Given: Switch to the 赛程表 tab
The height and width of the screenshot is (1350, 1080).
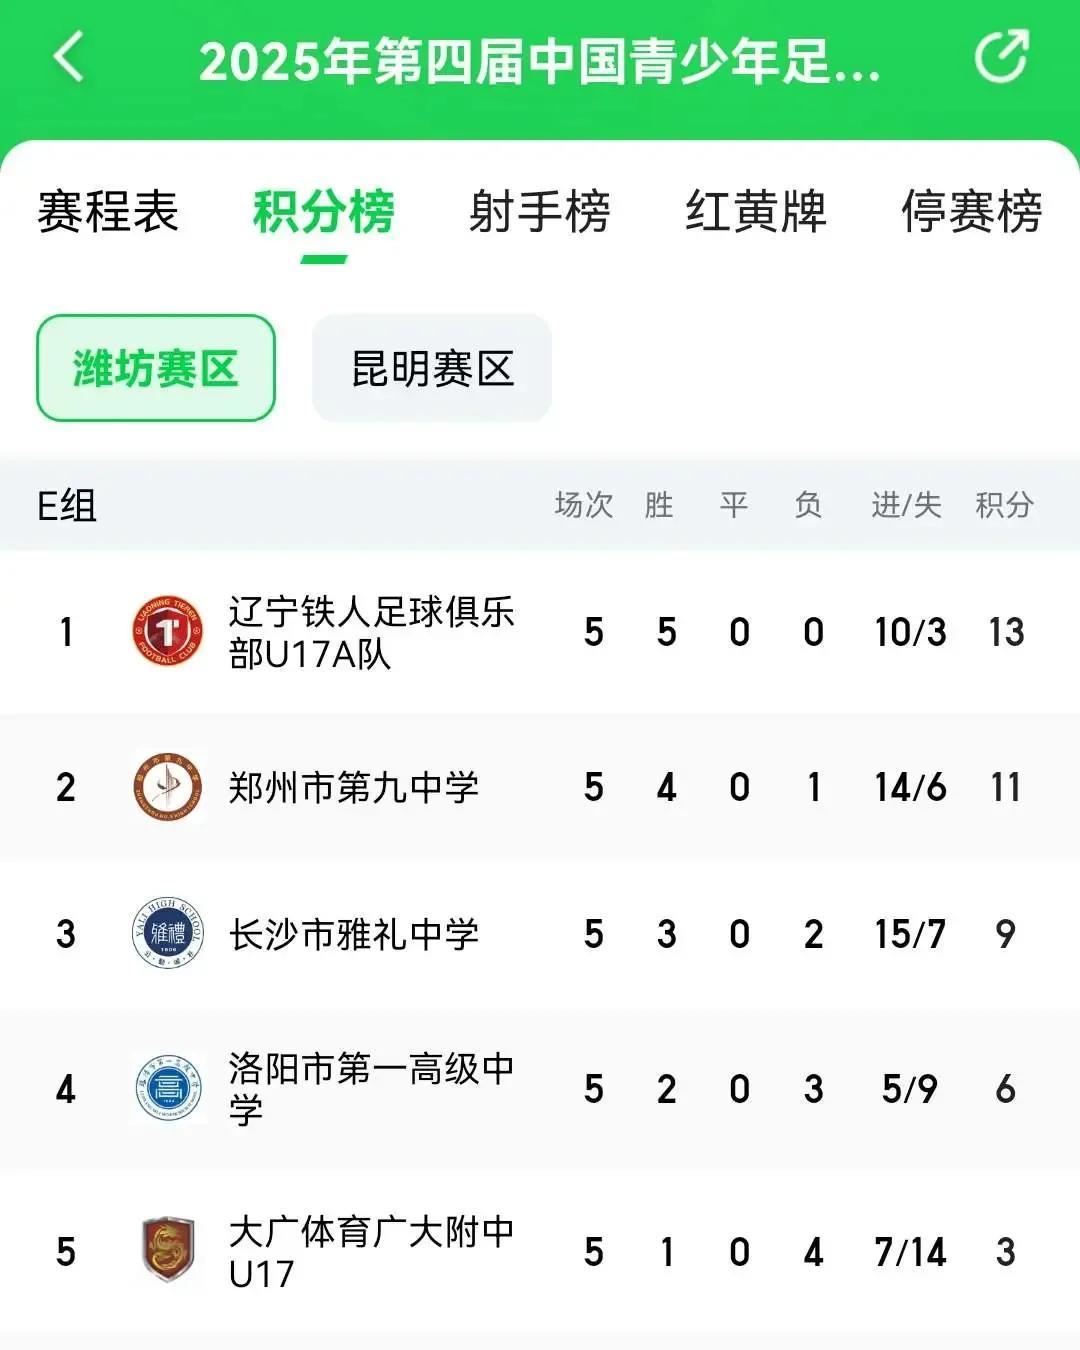Looking at the screenshot, I should point(108,212).
